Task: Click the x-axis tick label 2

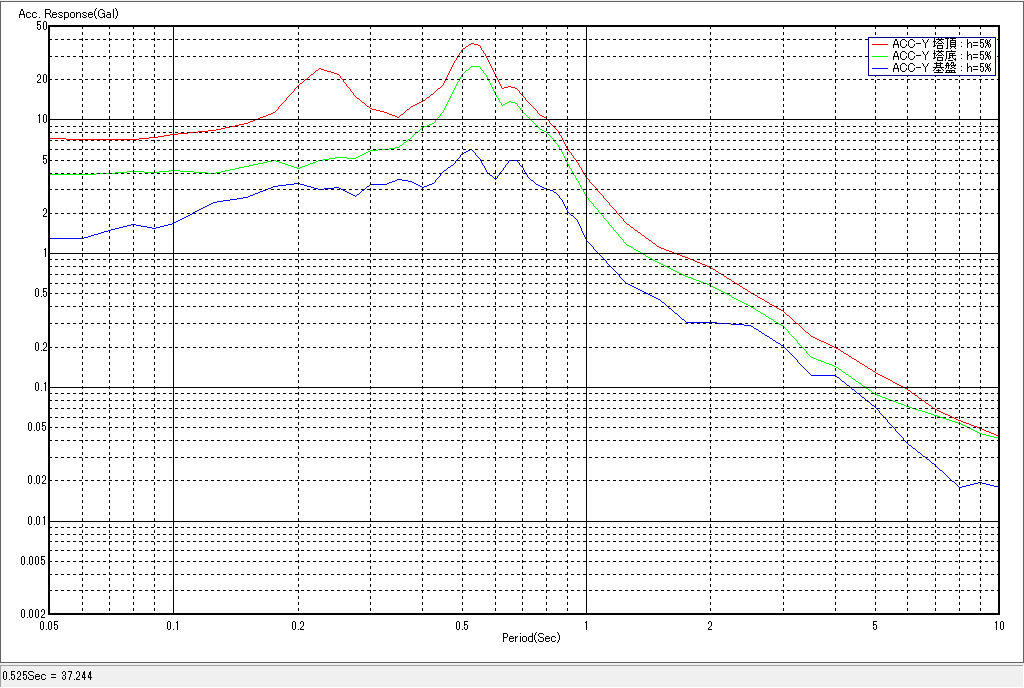Action: point(710,625)
